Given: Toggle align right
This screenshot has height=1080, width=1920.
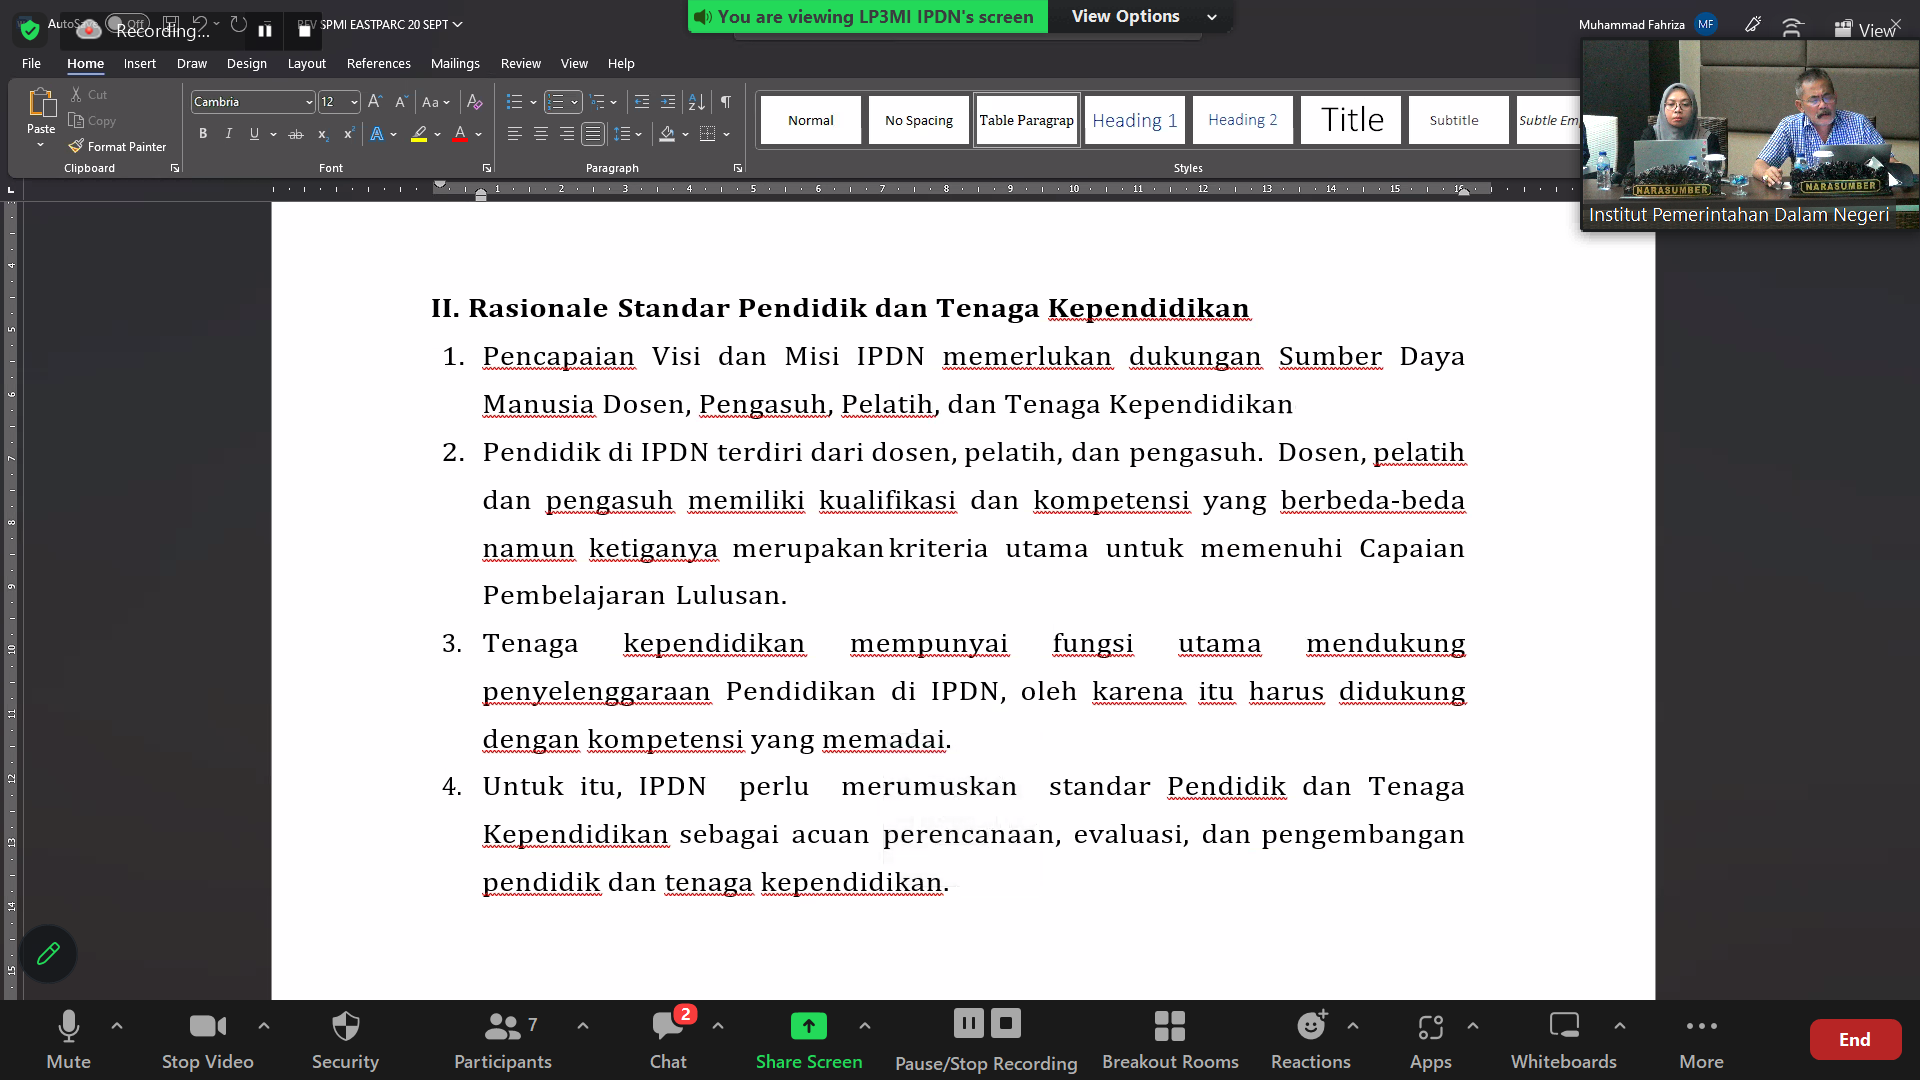Looking at the screenshot, I should click(567, 134).
